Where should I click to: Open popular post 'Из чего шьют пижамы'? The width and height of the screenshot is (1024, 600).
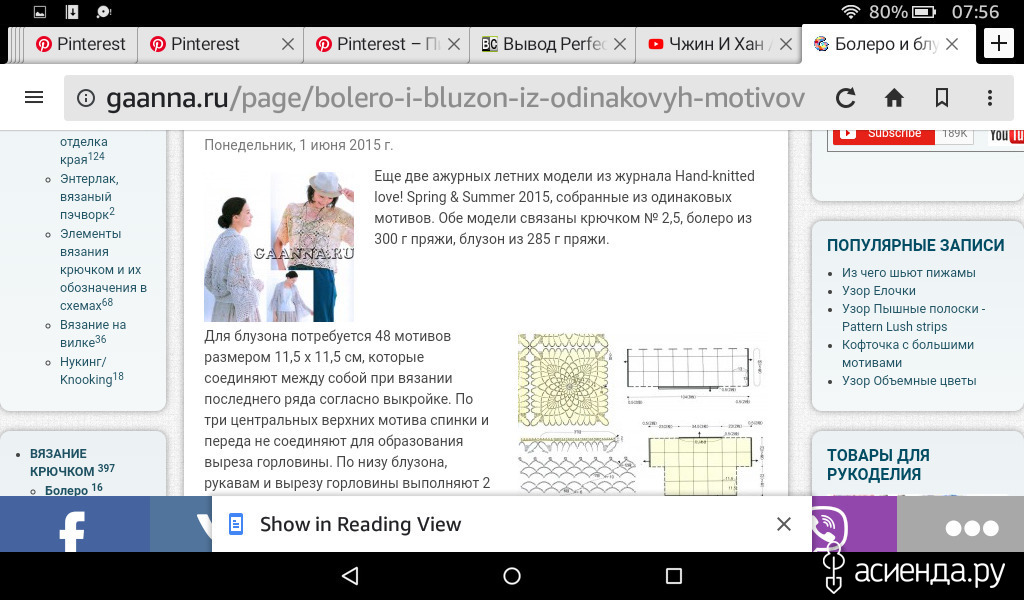[x=908, y=272]
